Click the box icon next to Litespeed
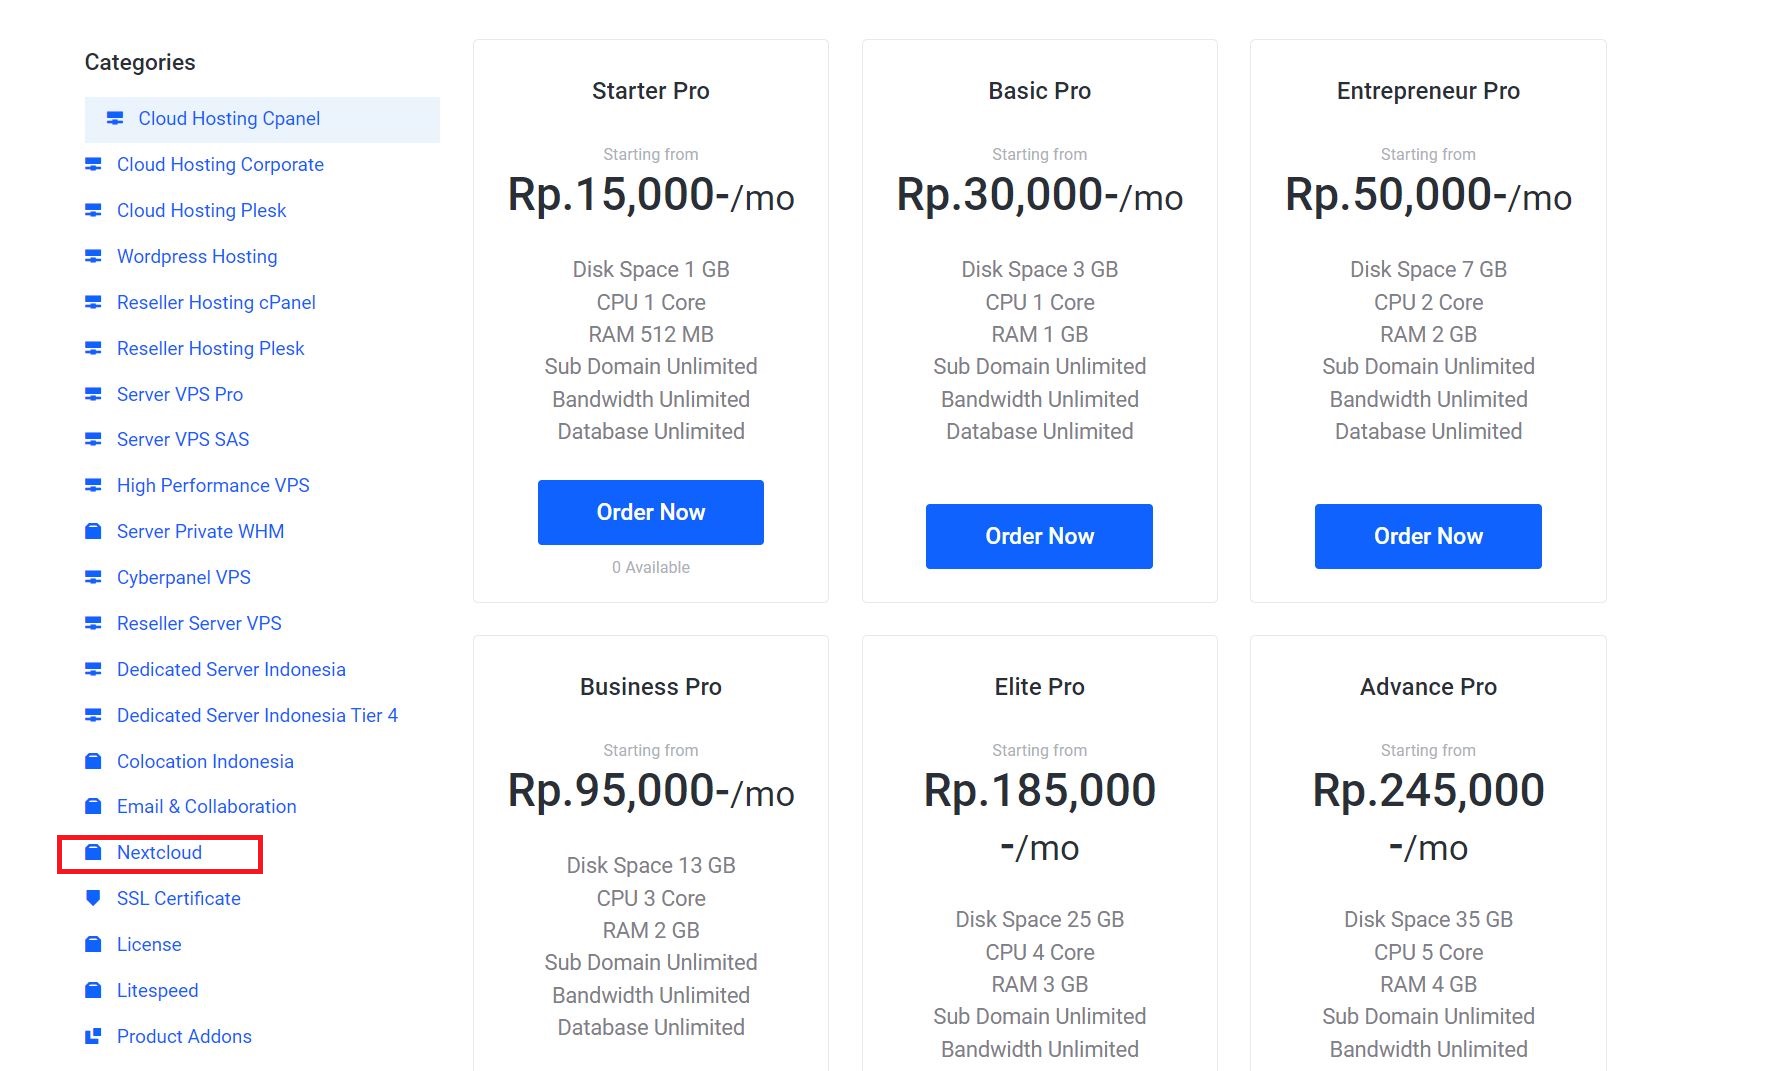This screenshot has height=1071, width=1770. click(x=93, y=990)
